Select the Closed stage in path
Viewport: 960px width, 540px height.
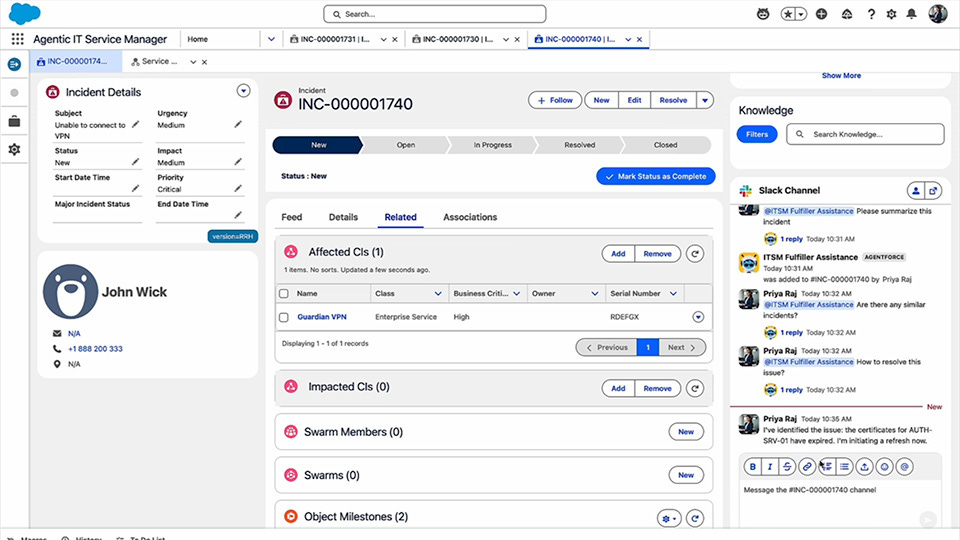[x=666, y=145]
